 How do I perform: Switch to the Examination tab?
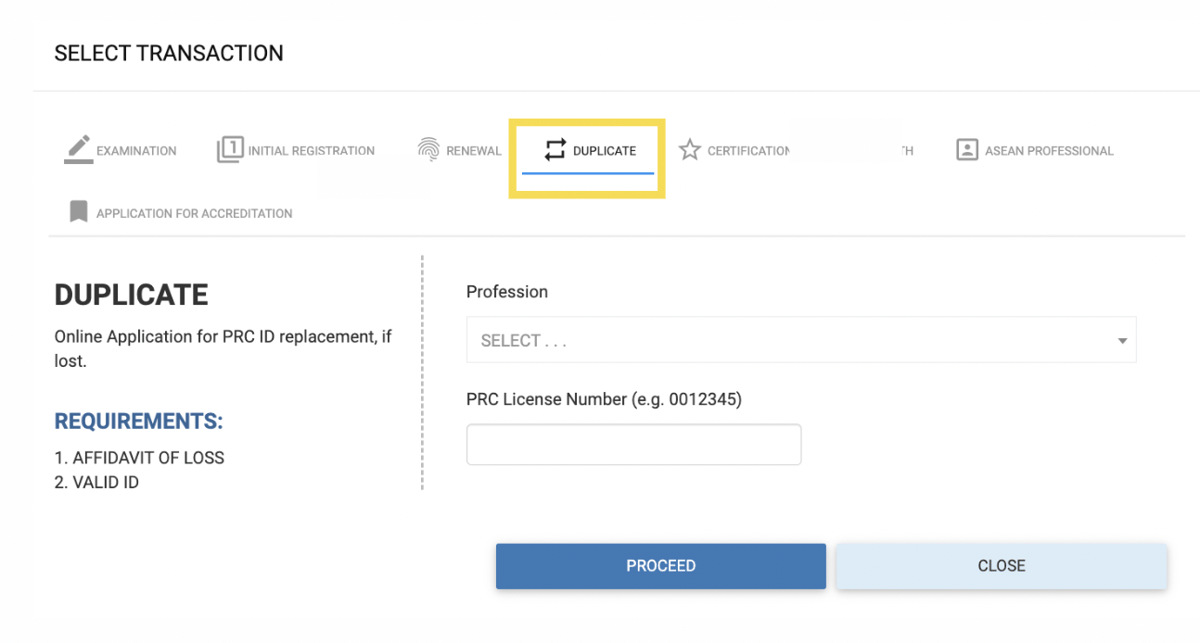pos(120,150)
